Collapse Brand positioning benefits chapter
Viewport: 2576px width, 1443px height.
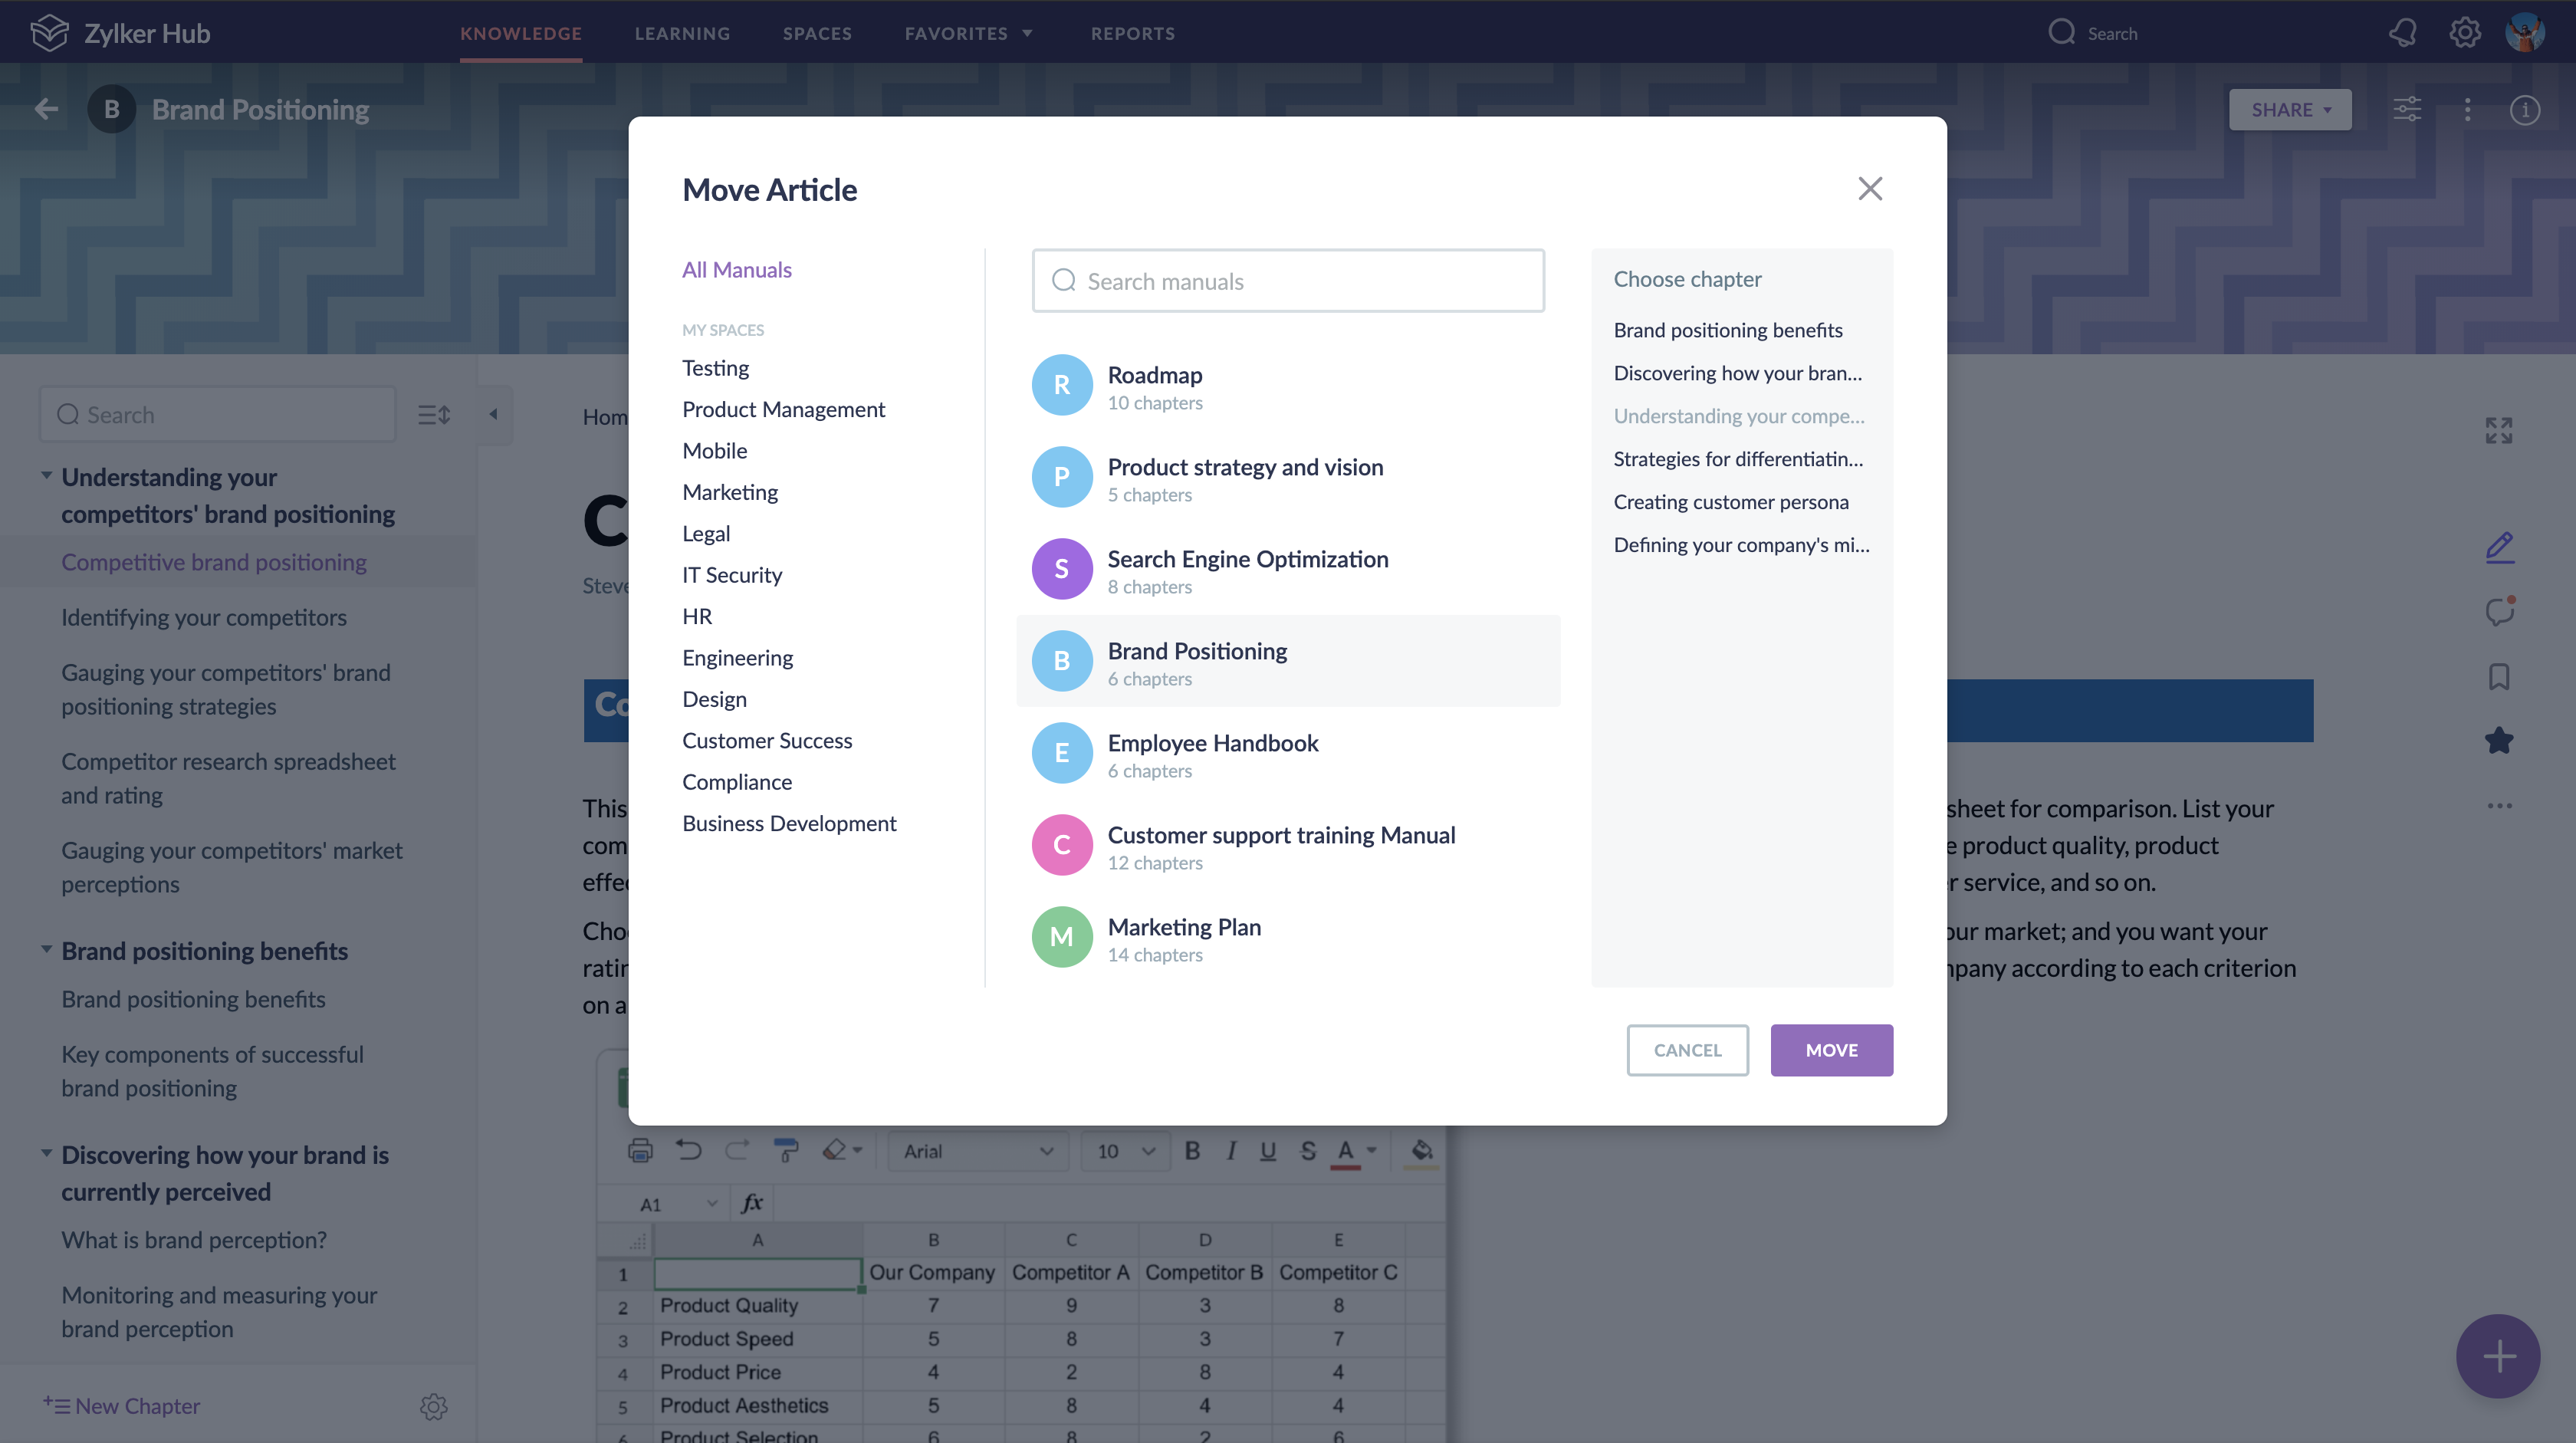[46, 950]
